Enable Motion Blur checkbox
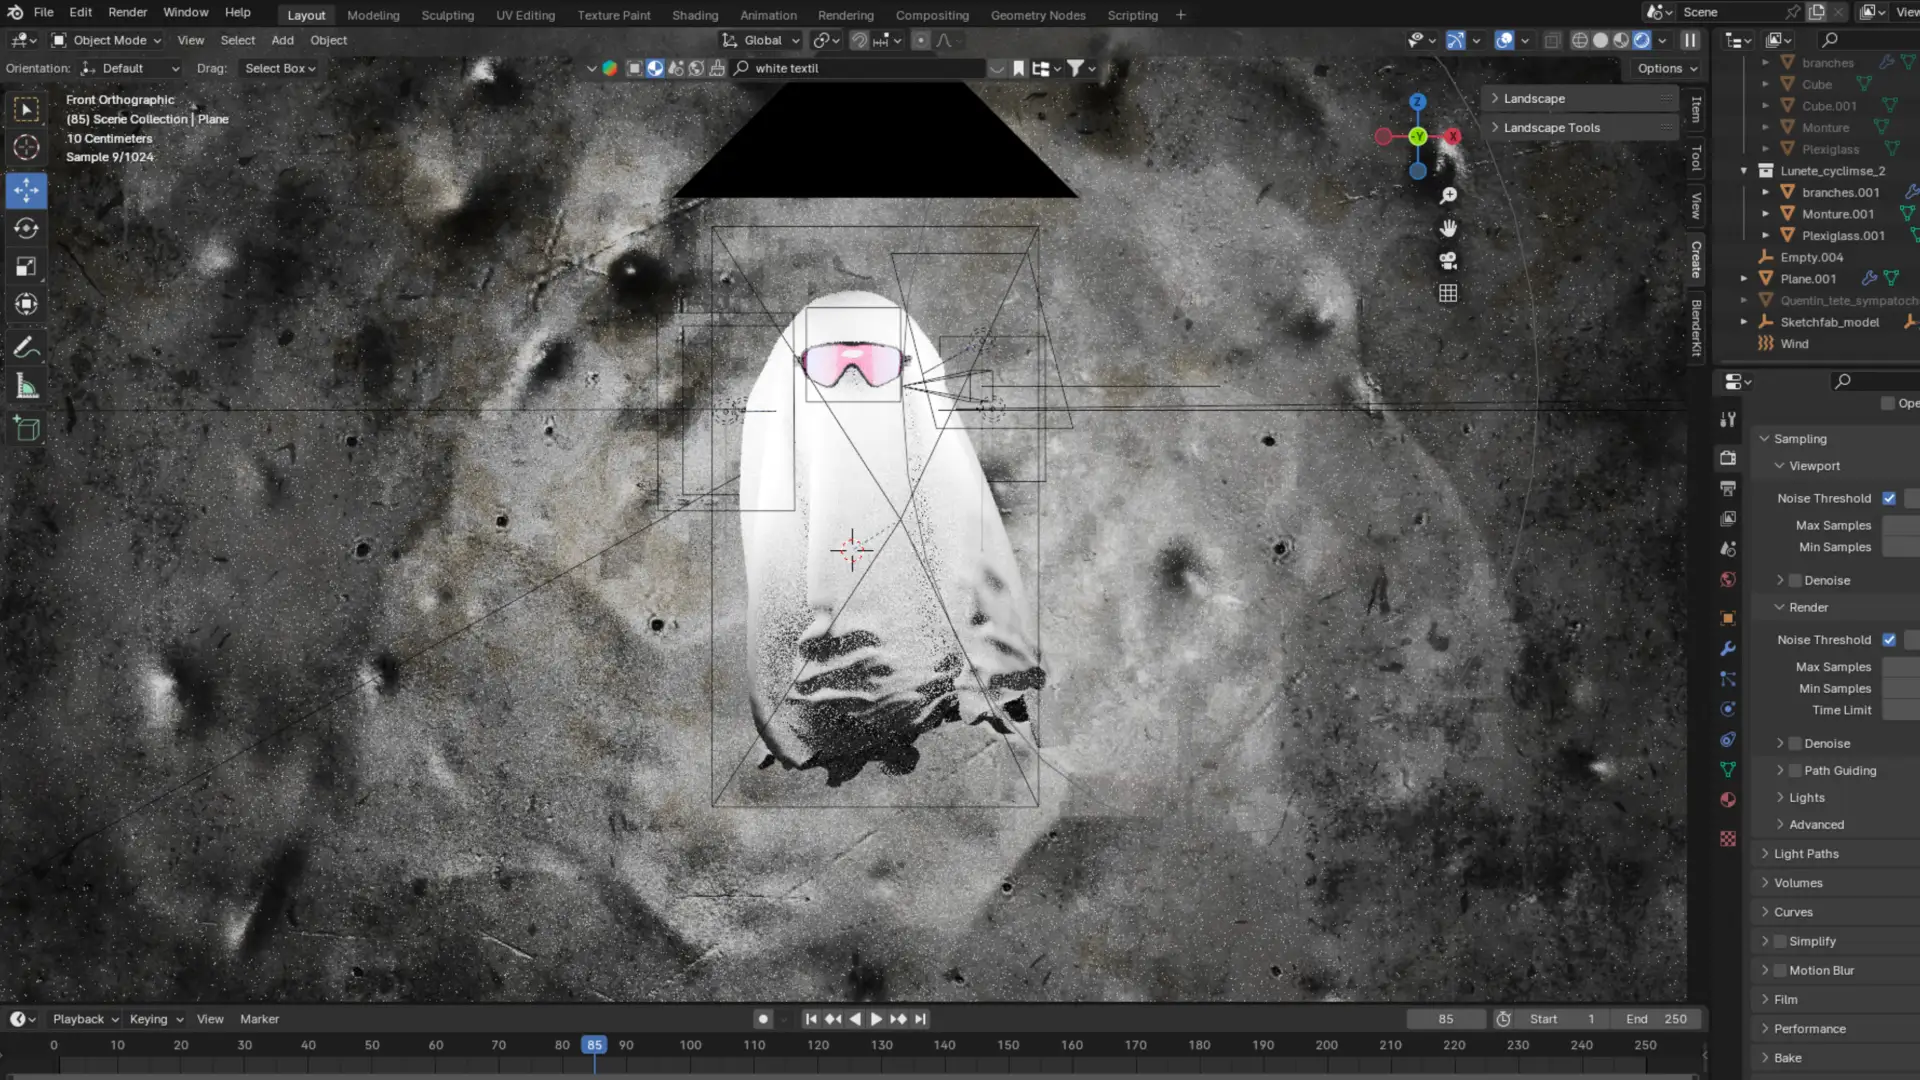 [1780, 971]
